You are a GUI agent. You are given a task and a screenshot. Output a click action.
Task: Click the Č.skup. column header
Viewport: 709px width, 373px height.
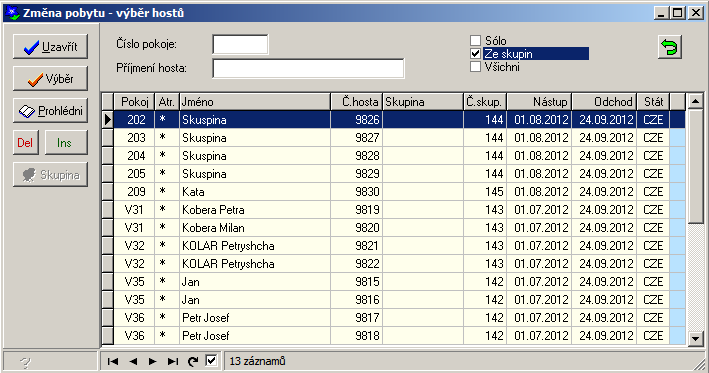(485, 102)
